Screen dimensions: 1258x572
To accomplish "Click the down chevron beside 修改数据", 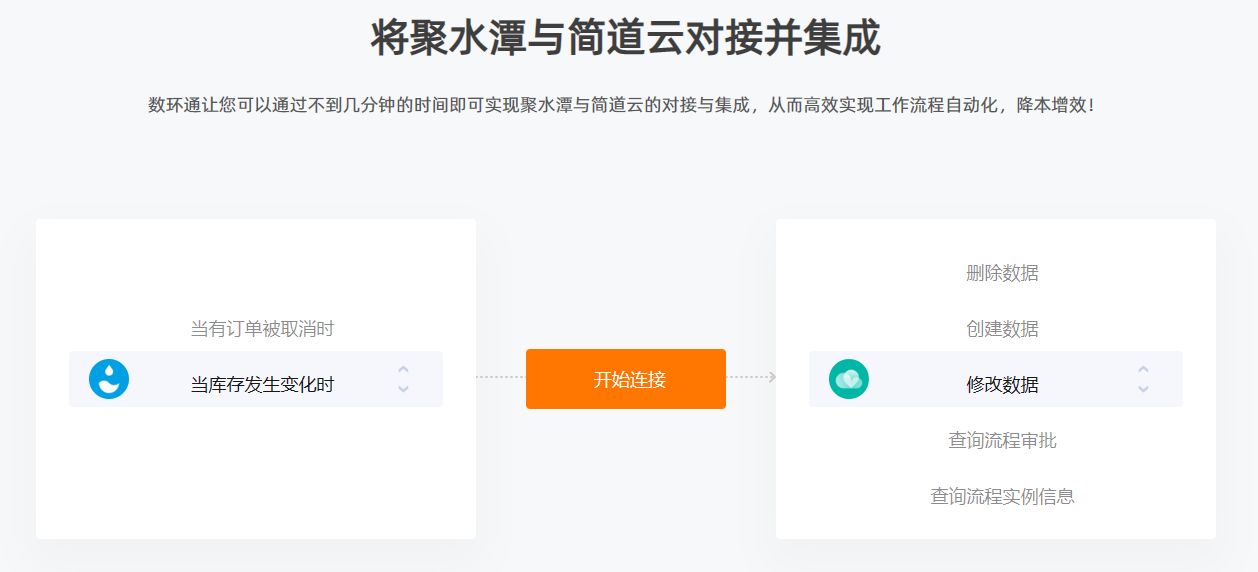I will click(x=1143, y=388).
